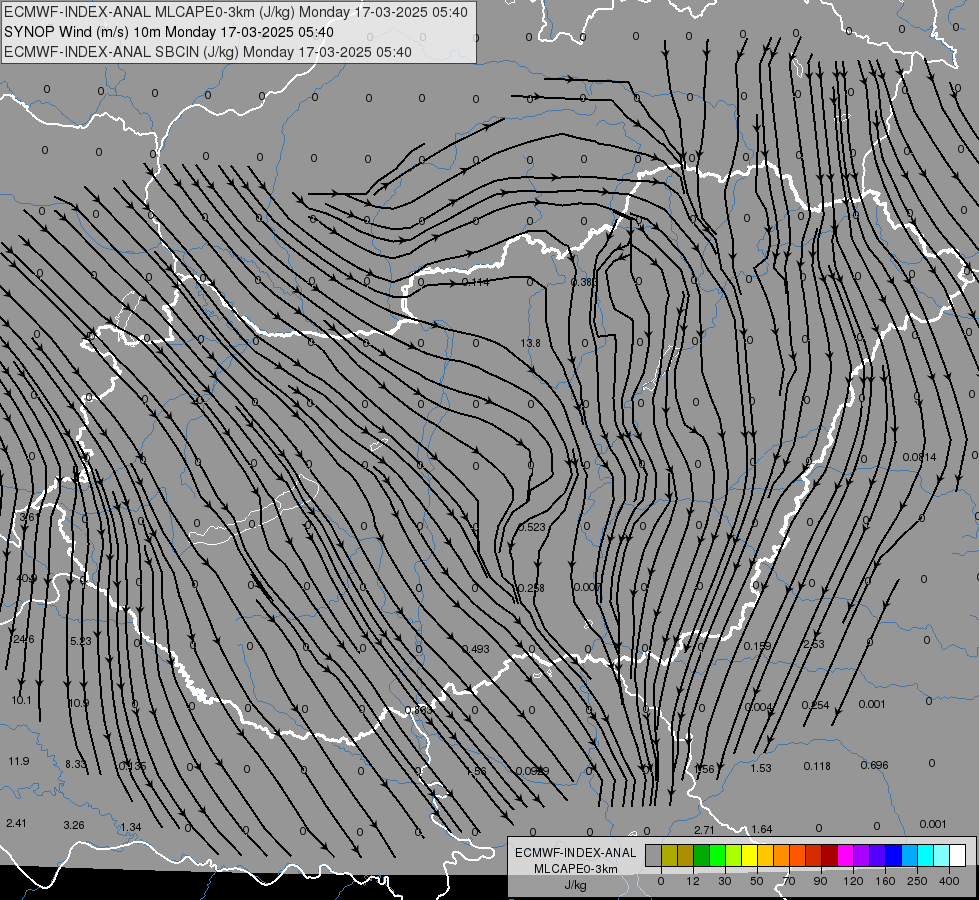Screen dimensions: 979x900
Task: Click the map value 0.493
Action: 476,649
